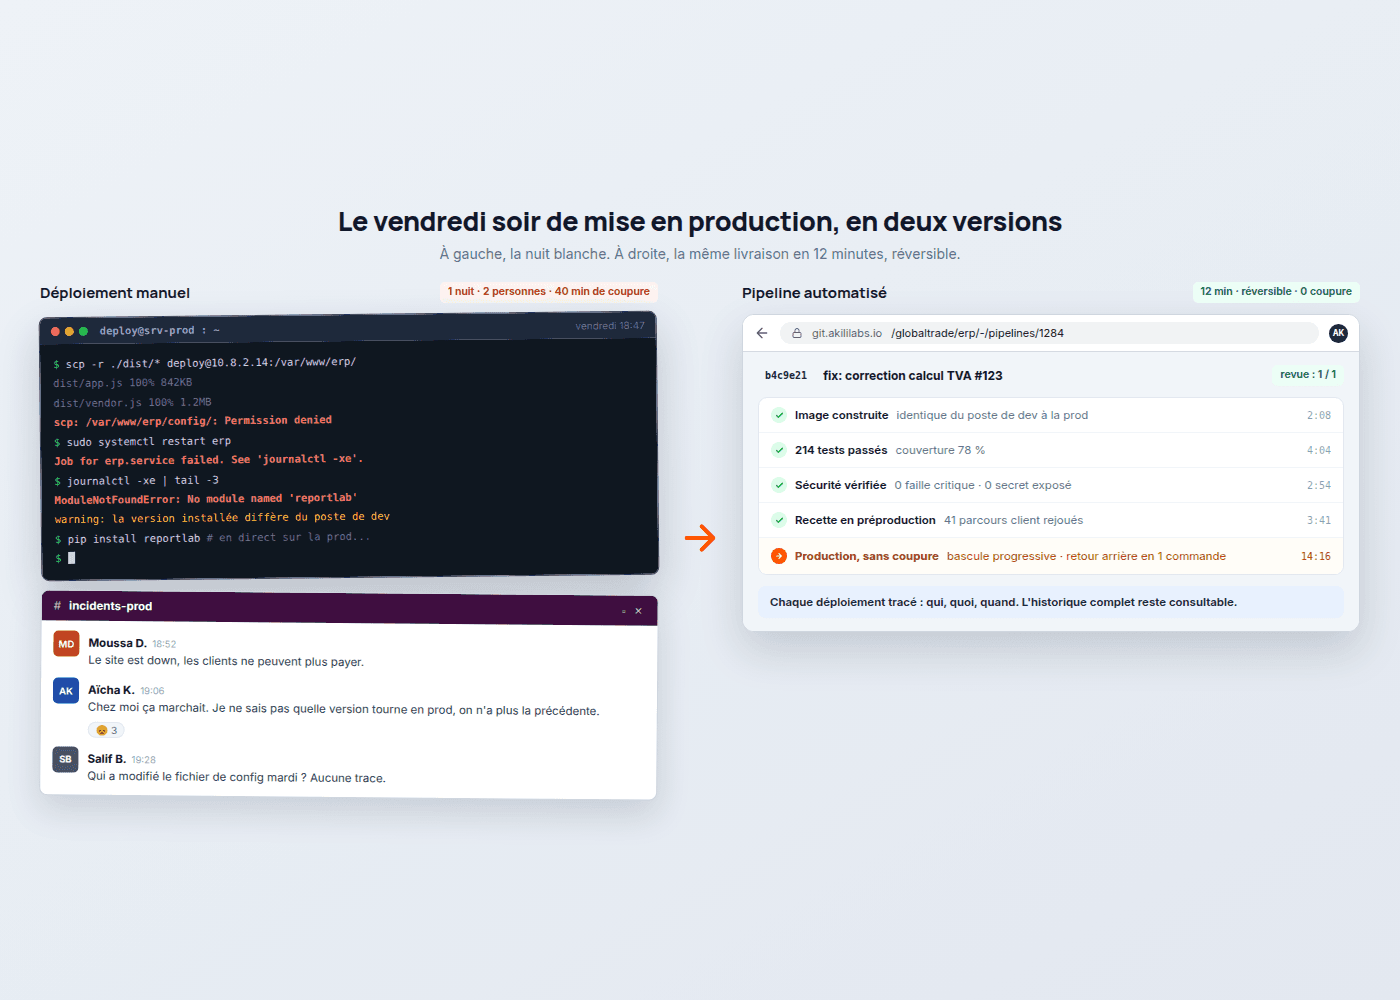Open Moussa D.'s MD avatar

(66, 644)
